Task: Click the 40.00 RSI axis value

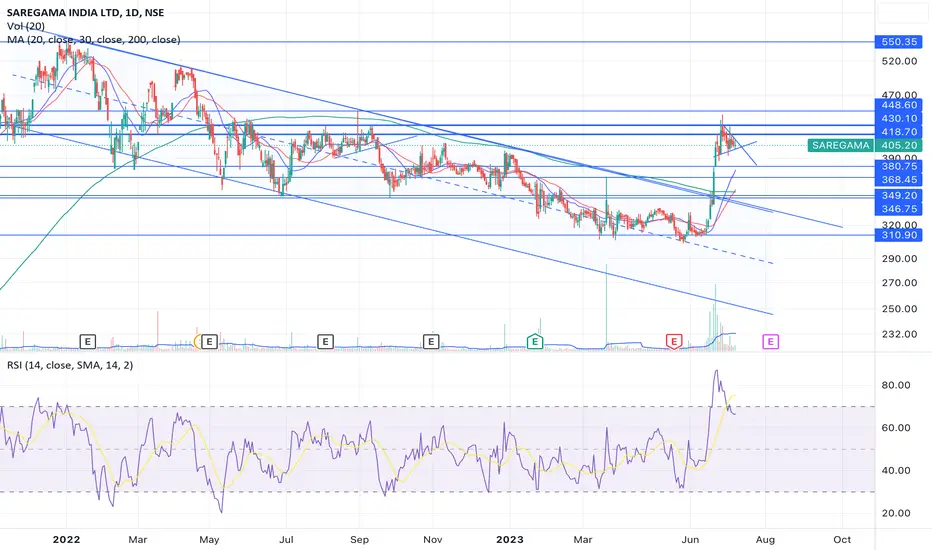Action: pyautogui.click(x=896, y=470)
